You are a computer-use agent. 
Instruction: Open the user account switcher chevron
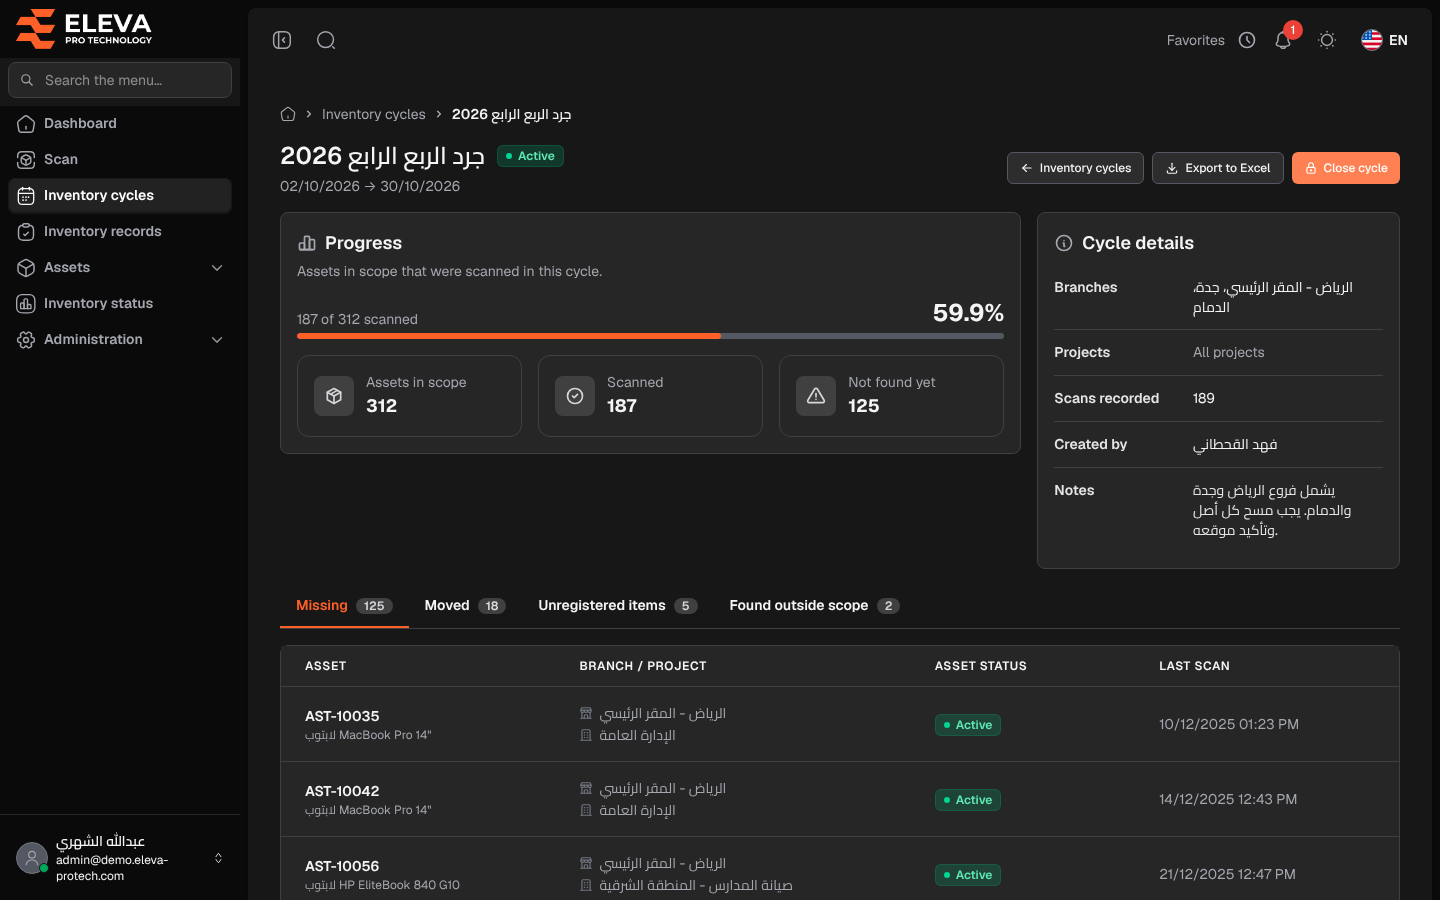[218, 858]
